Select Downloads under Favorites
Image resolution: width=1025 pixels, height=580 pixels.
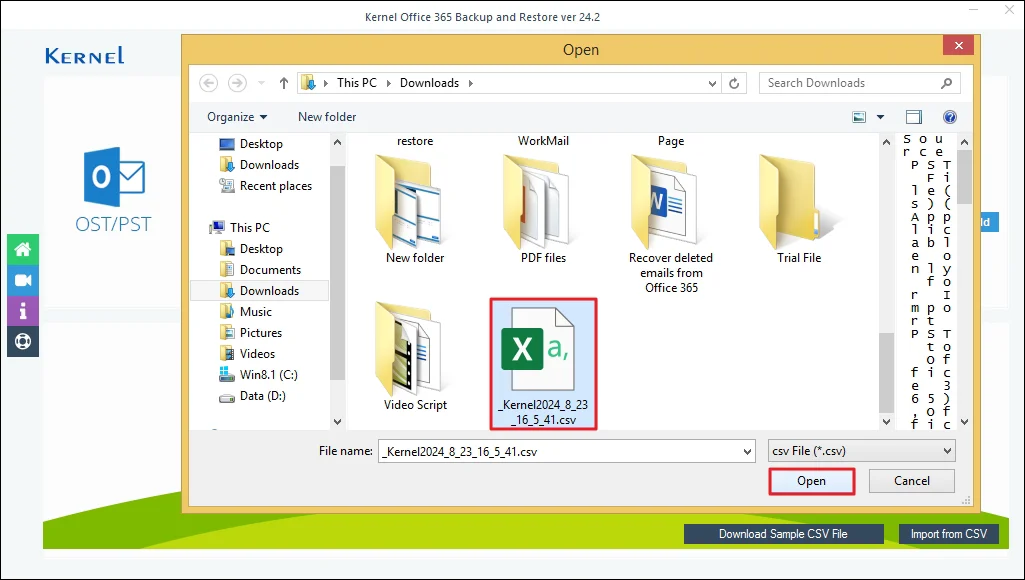[260, 165]
